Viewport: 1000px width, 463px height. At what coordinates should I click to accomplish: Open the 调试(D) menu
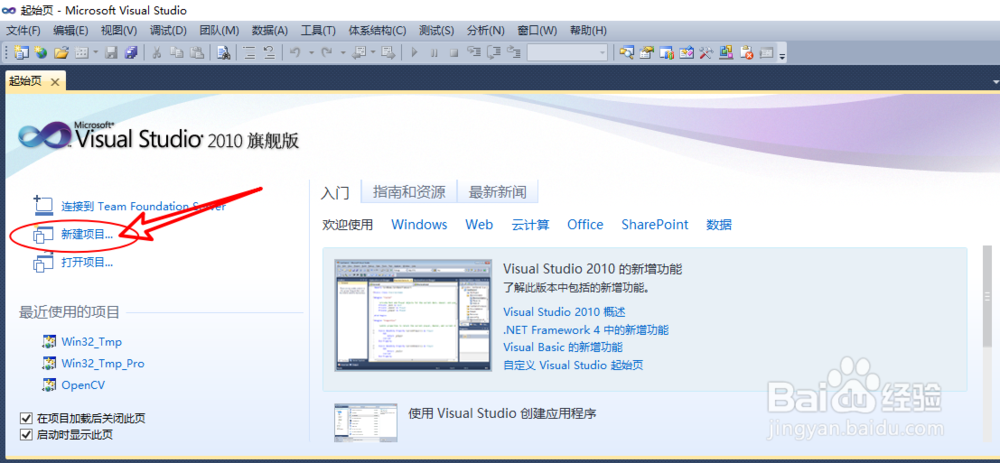pos(168,30)
